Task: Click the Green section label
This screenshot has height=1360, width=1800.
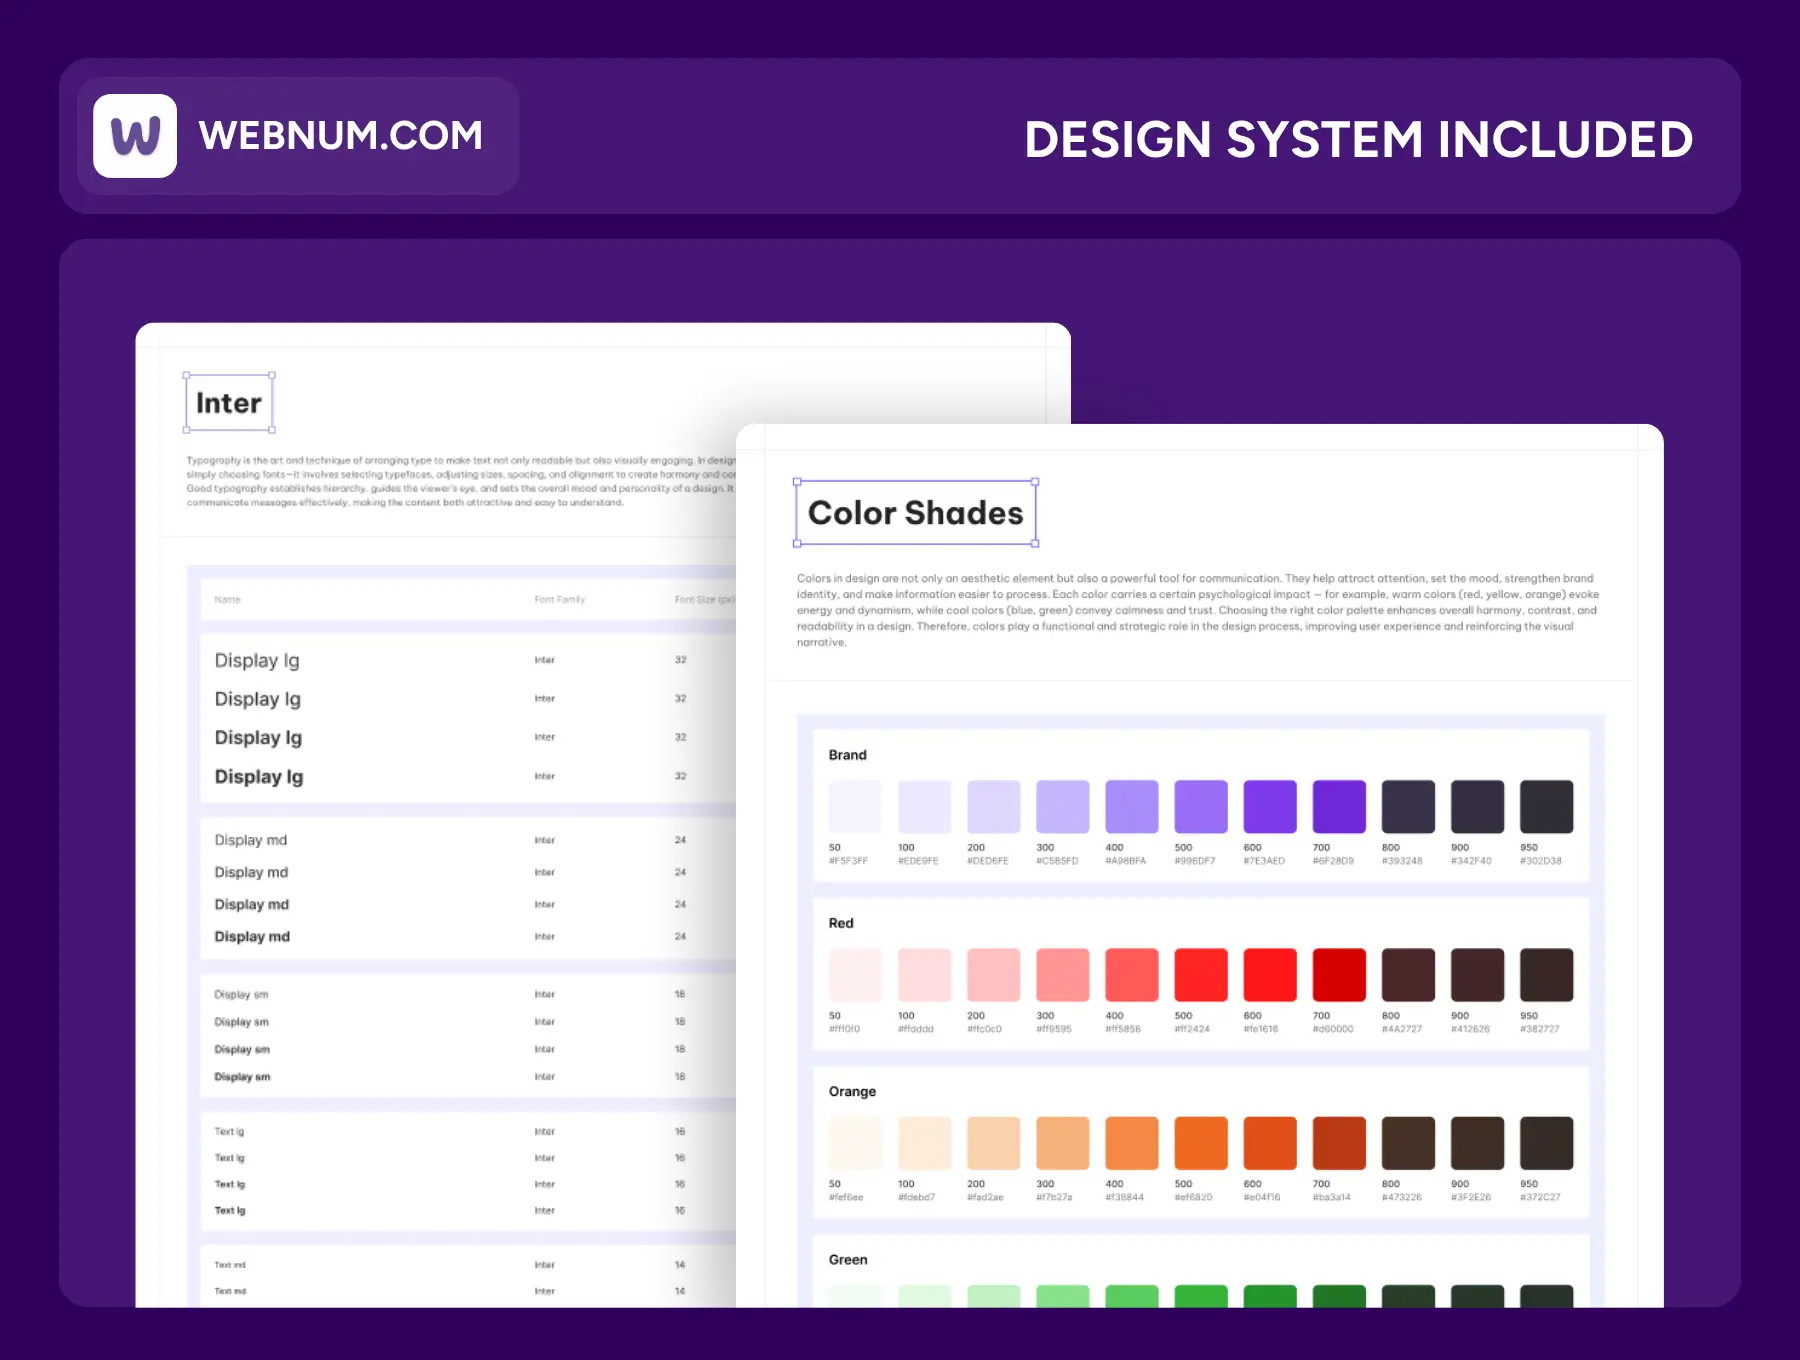Action: tap(848, 1260)
